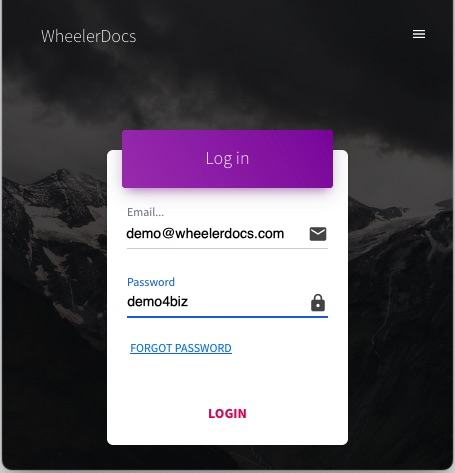Viewport: 455px width, 473px height.
Task: Place cursor on the @ symbol in email
Action: [x=169, y=233]
